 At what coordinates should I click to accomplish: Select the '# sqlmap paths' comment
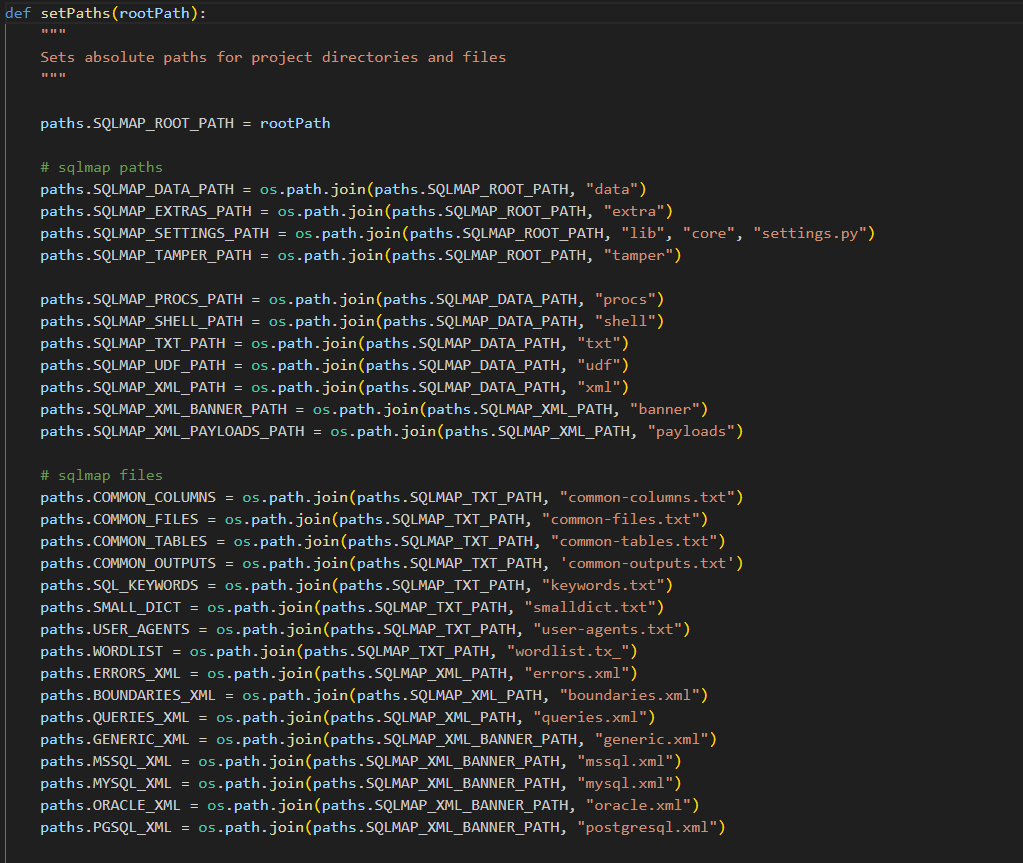tap(101, 167)
